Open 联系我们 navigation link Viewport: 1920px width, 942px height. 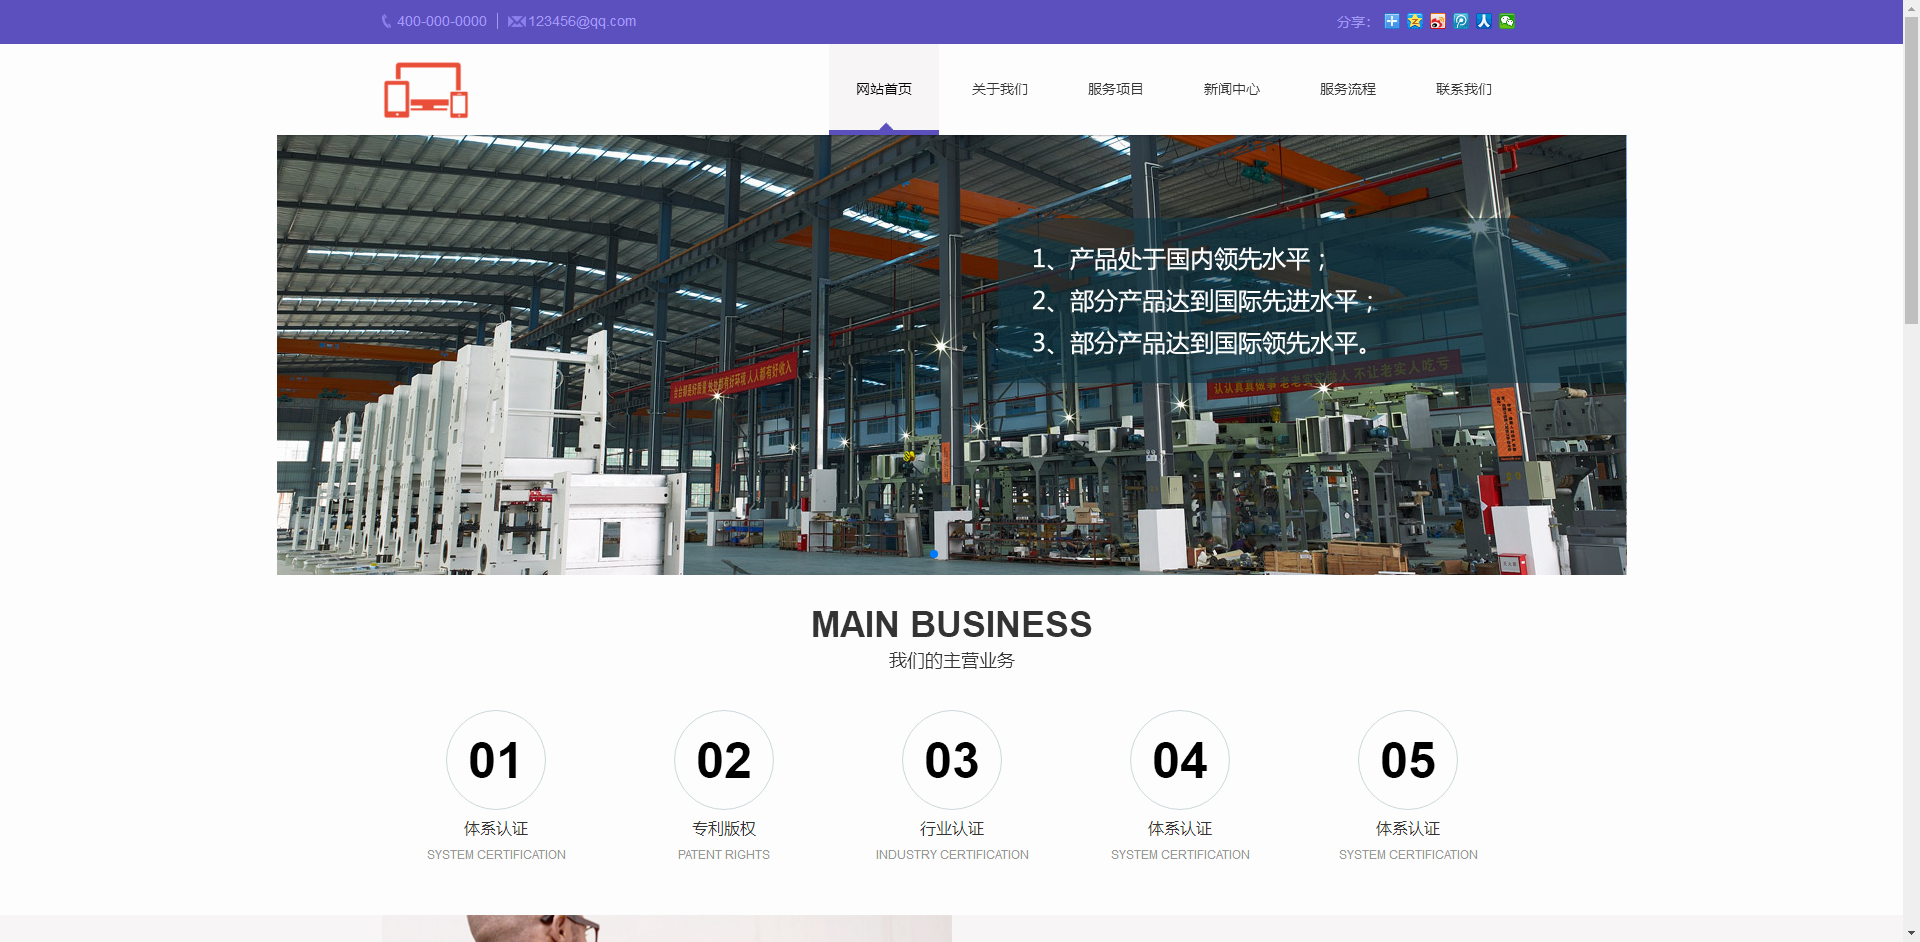pyautogui.click(x=1464, y=89)
